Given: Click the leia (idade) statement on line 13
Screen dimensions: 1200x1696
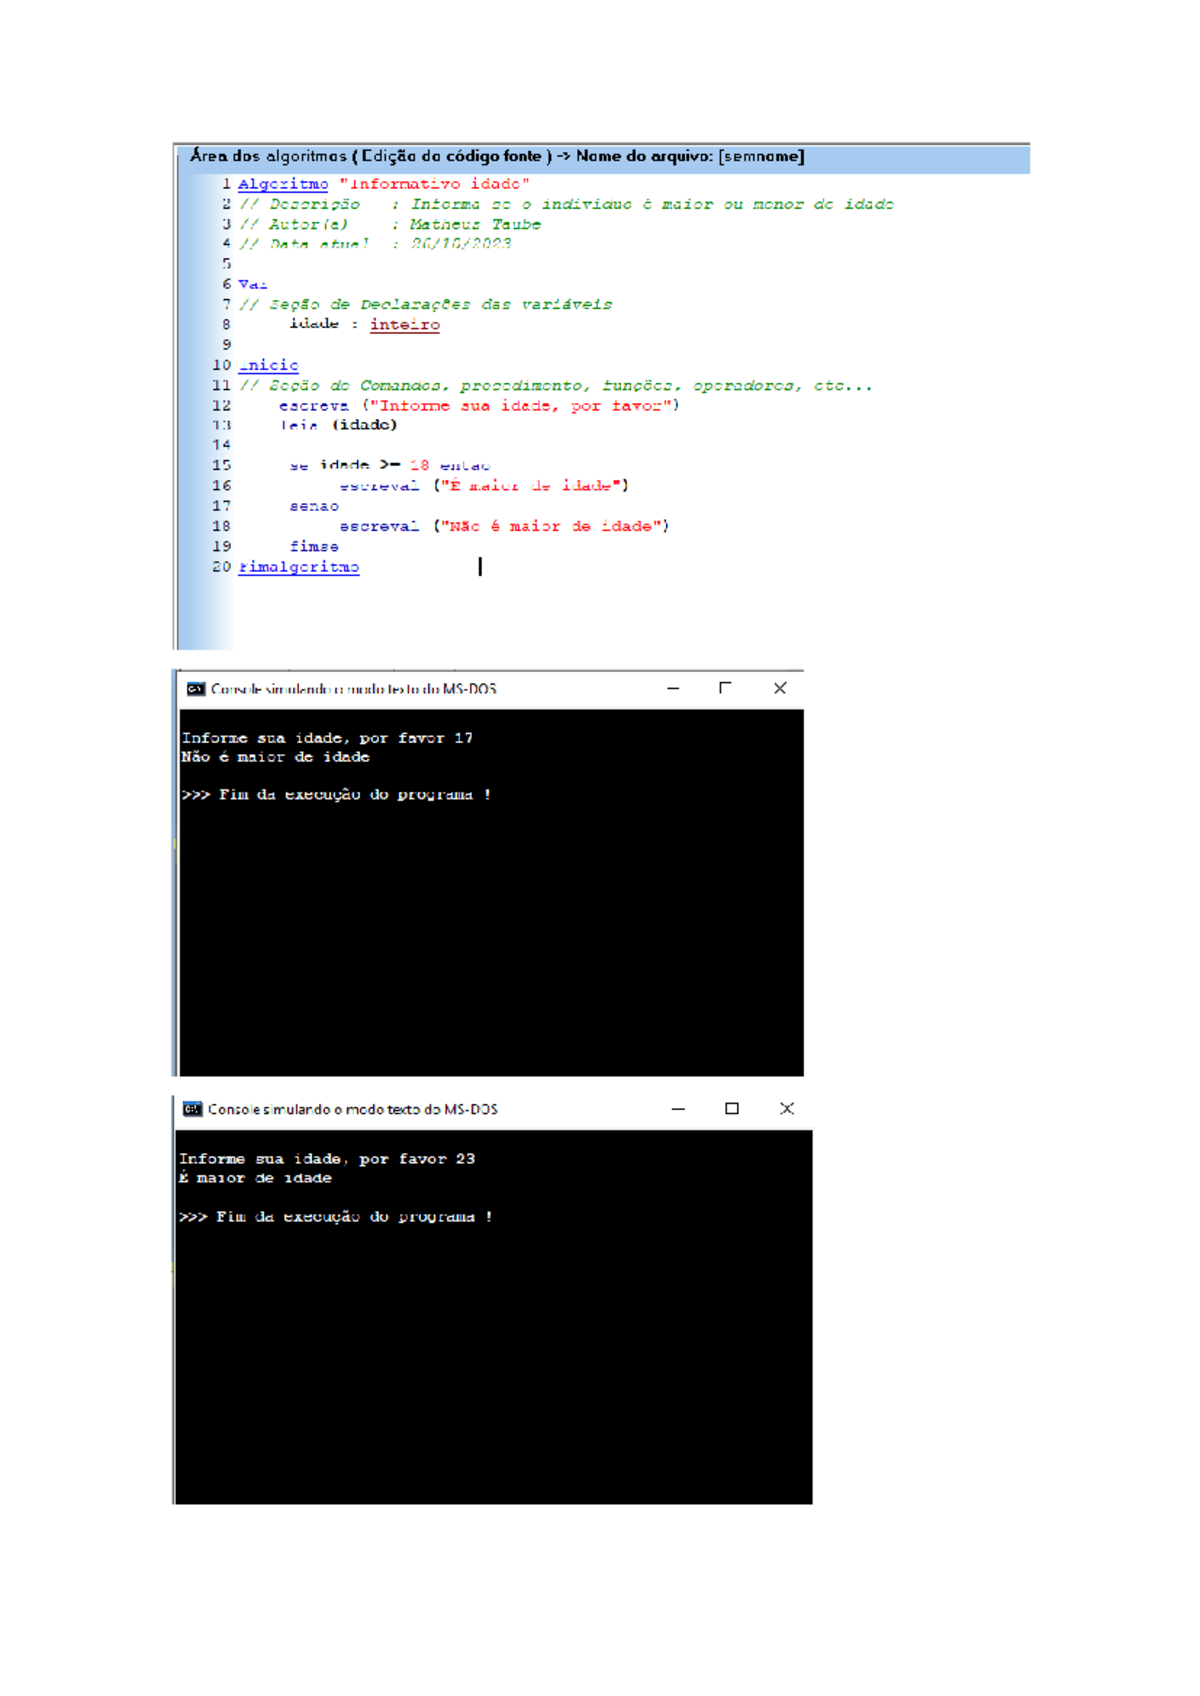Looking at the screenshot, I should click(338, 425).
